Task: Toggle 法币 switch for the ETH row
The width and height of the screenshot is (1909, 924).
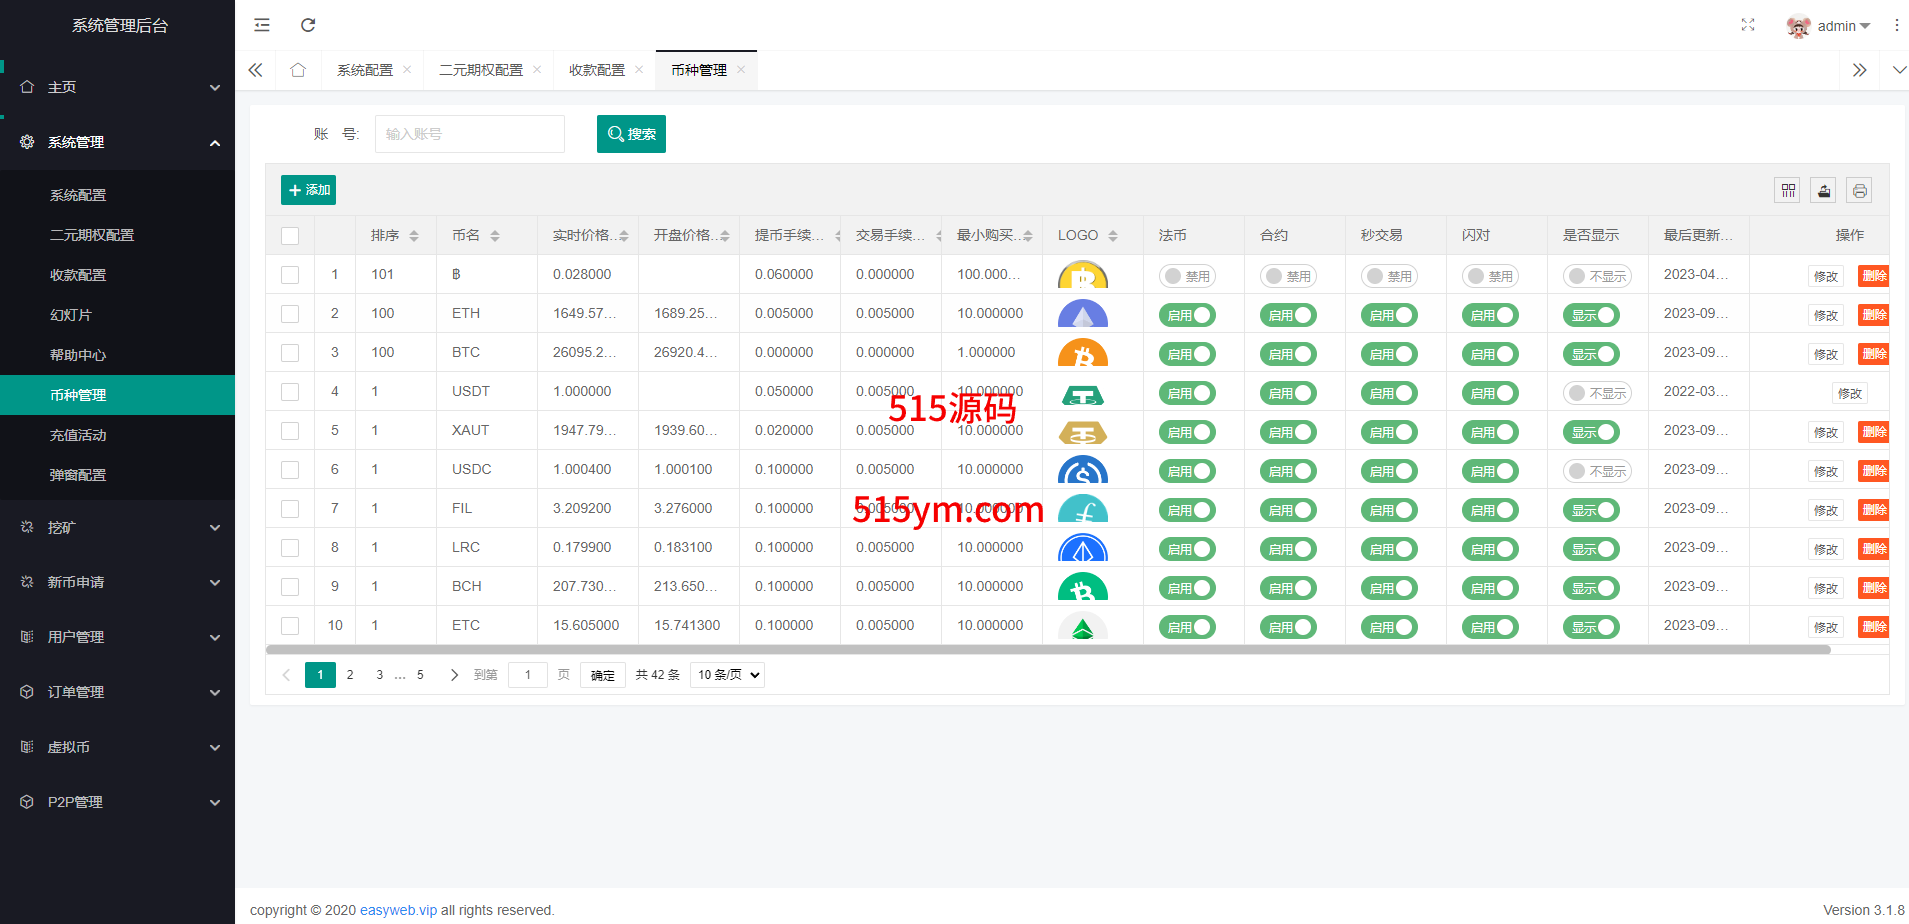Action: point(1187,315)
